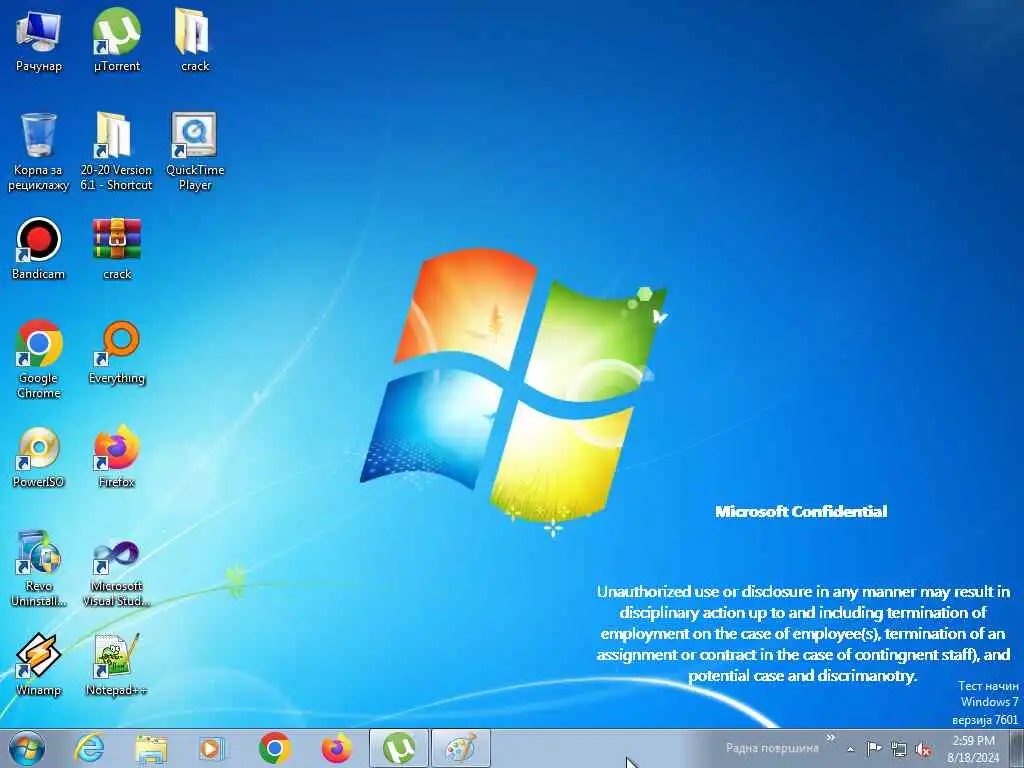
Task: Open the muted volume tray icon
Action: coord(923,750)
